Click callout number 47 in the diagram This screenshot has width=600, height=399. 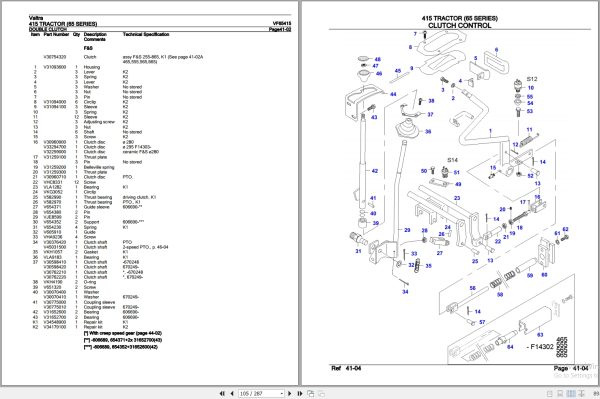point(375,66)
